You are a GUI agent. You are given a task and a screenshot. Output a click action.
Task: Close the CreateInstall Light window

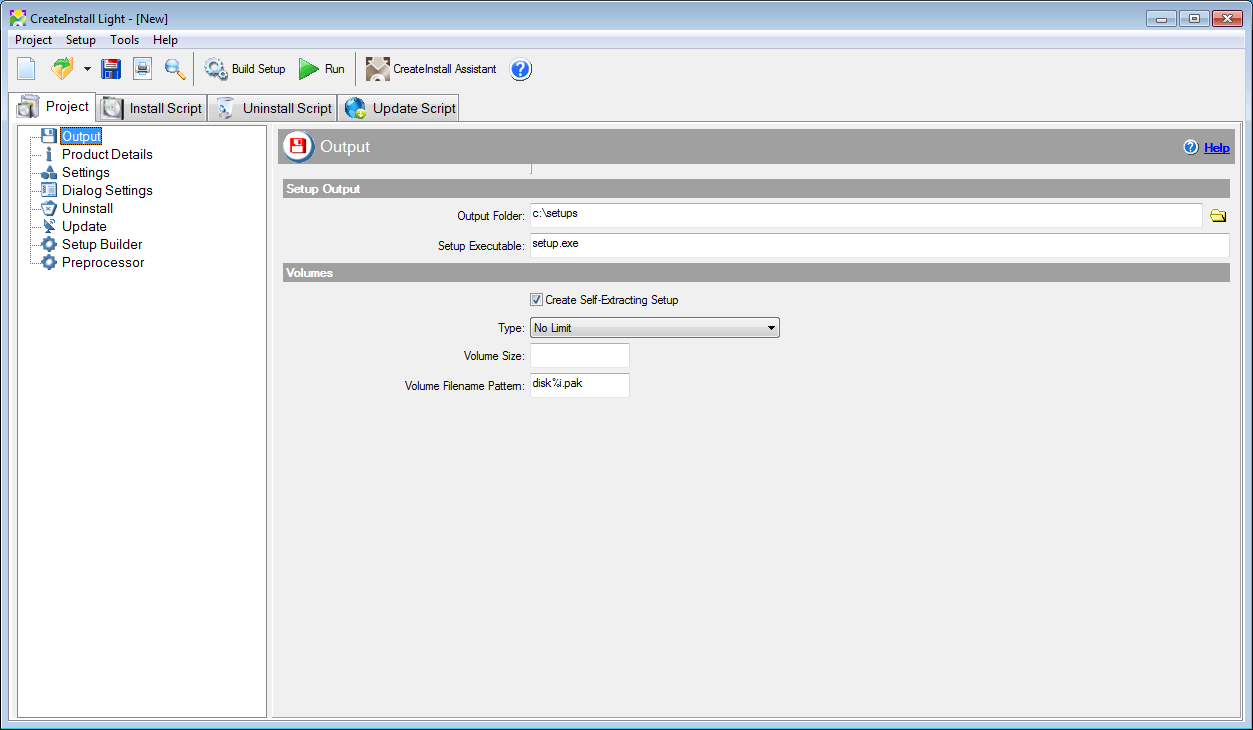(1226, 18)
